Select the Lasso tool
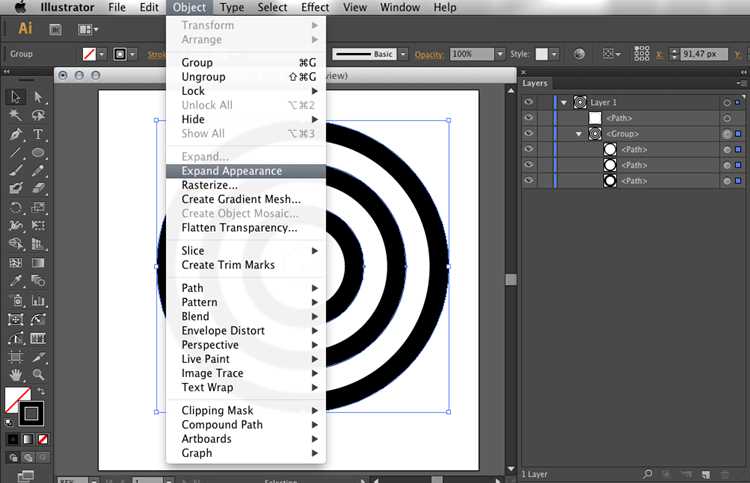This screenshot has width=750, height=483. coord(38,115)
